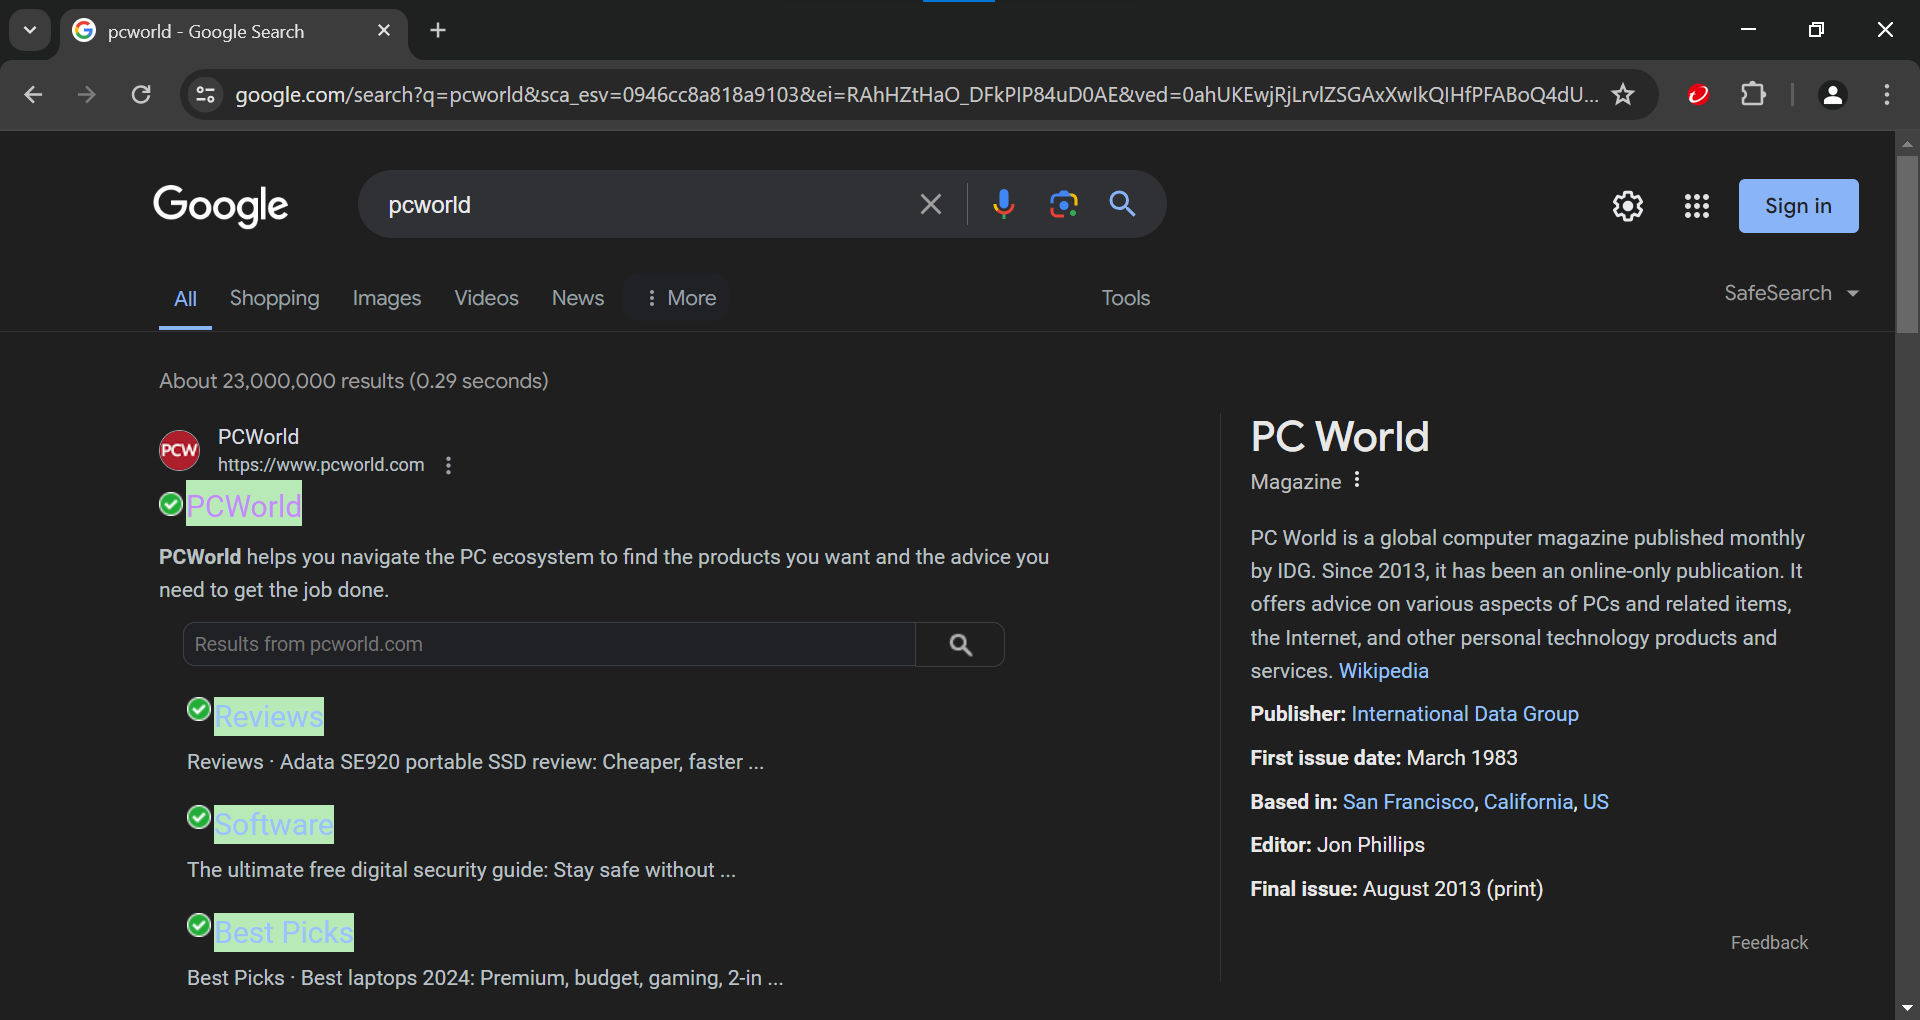Switch to the Shopping tab

click(x=274, y=298)
